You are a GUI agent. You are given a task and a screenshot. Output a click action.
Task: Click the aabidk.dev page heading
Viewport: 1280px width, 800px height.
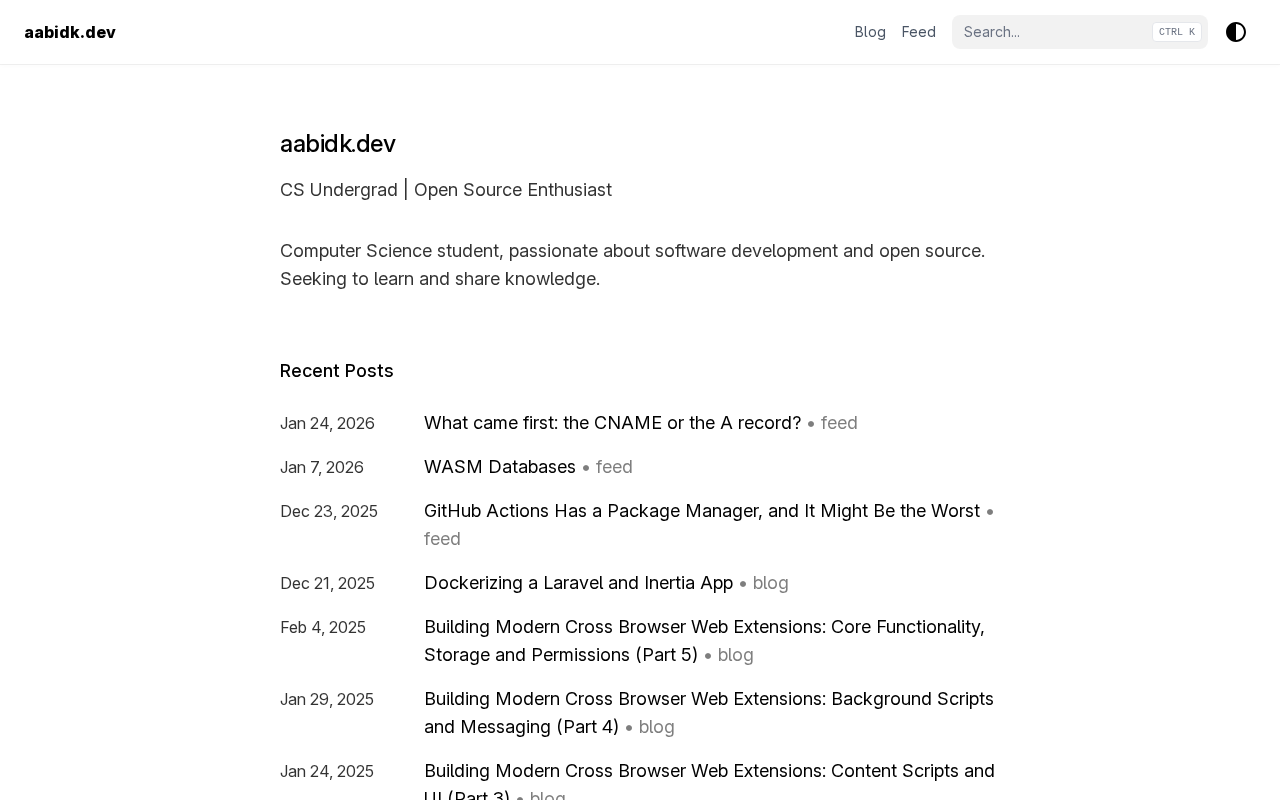[338, 144]
